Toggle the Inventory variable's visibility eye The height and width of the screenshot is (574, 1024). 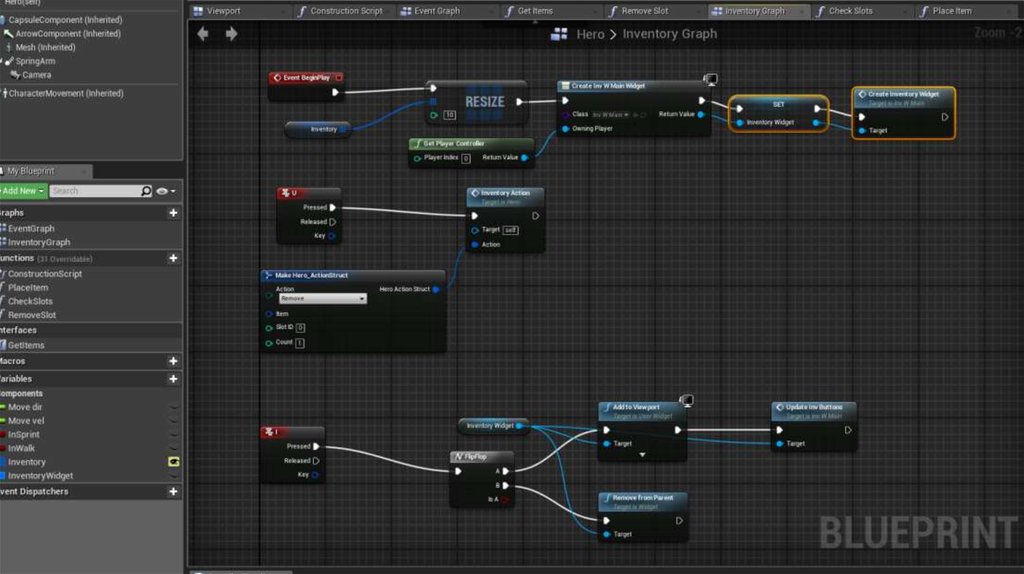(173, 462)
